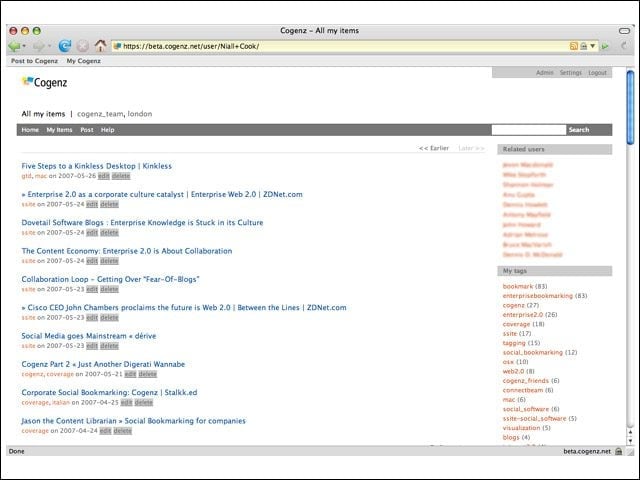Open Enterprise 2.0 as corporate culture catalyst link

162,194
